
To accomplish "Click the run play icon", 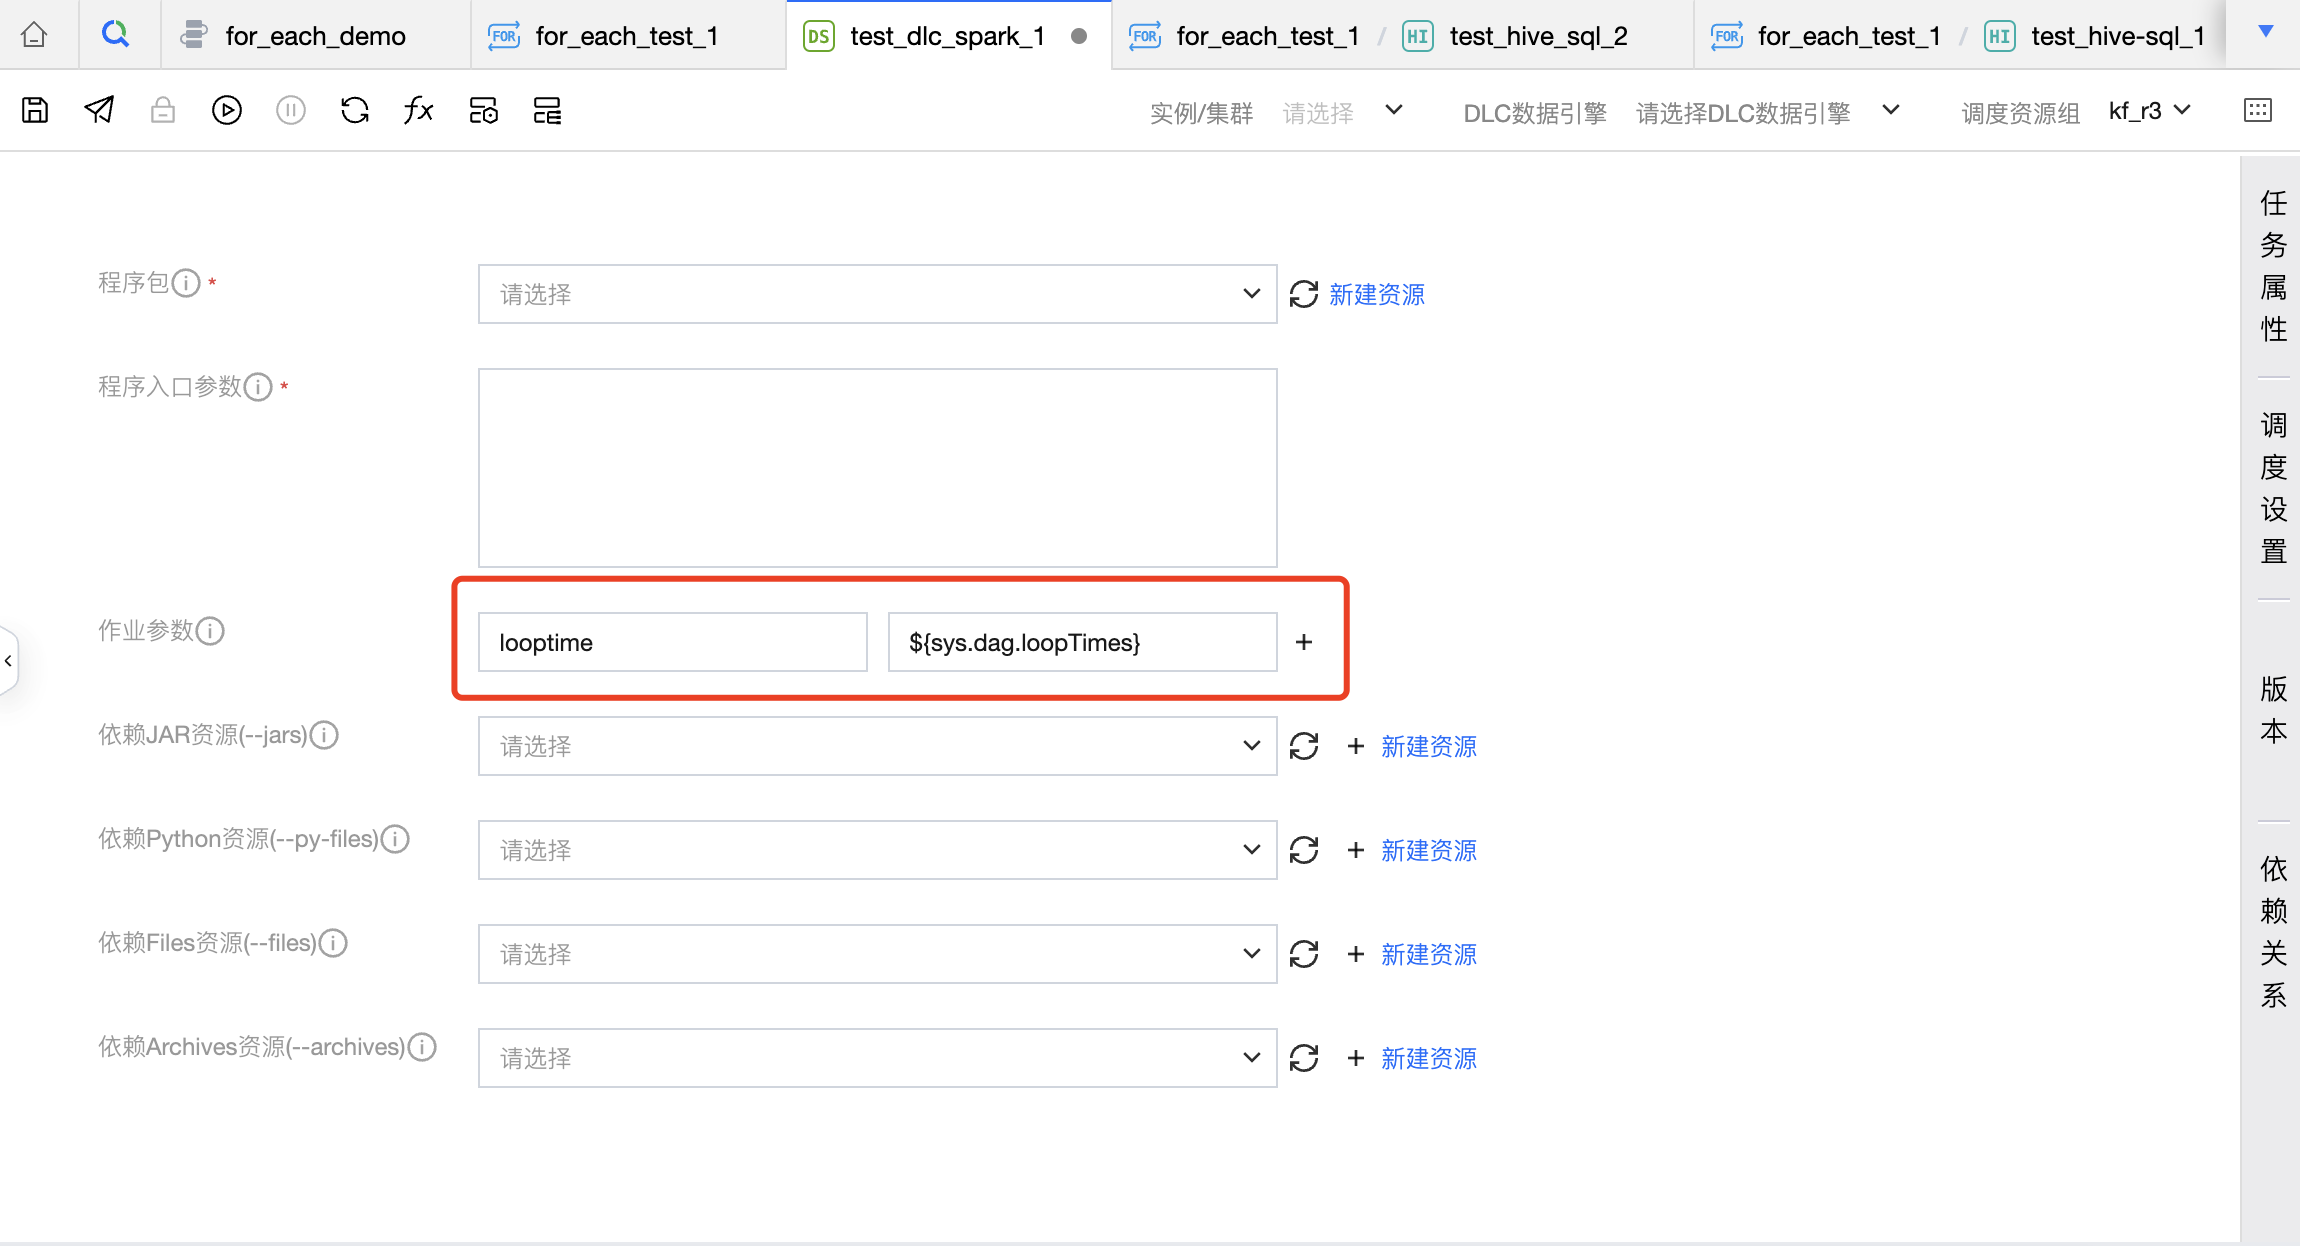I will click(227, 110).
